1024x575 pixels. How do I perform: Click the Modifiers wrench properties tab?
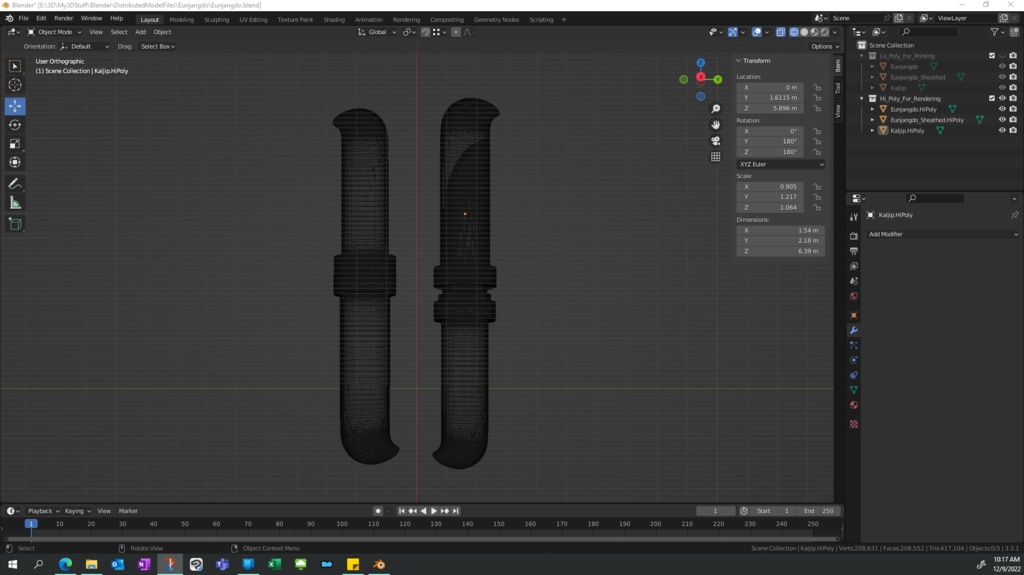[854, 330]
